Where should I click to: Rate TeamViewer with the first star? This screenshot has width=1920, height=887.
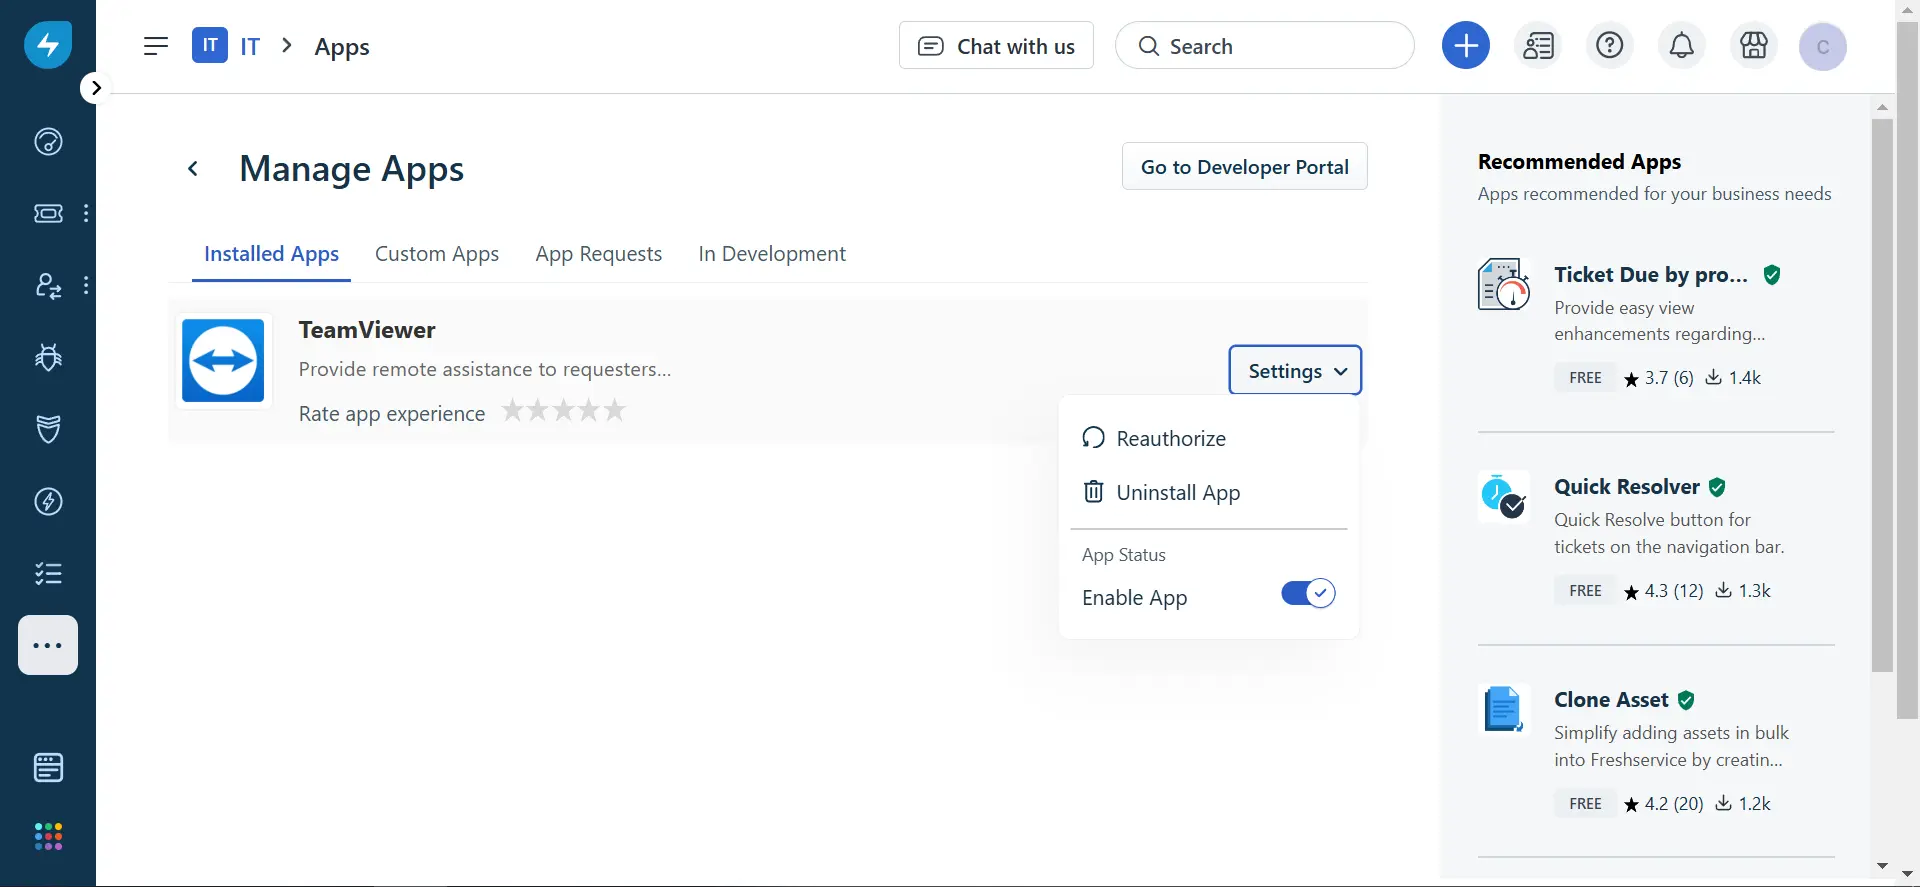pos(513,410)
